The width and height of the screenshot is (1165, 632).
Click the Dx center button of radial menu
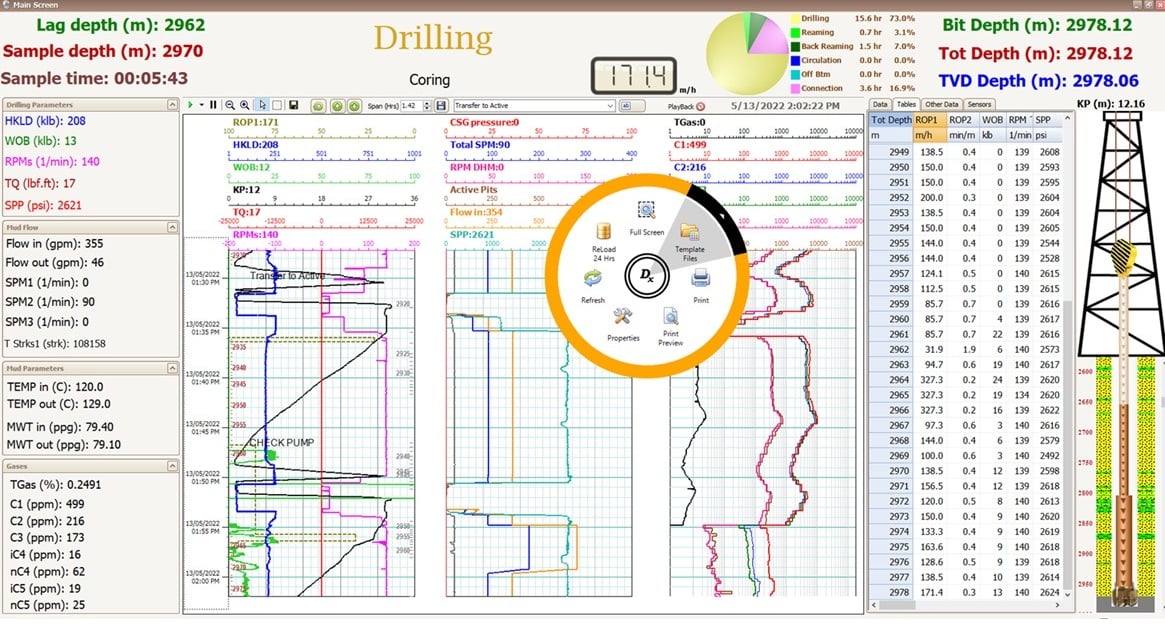point(646,276)
